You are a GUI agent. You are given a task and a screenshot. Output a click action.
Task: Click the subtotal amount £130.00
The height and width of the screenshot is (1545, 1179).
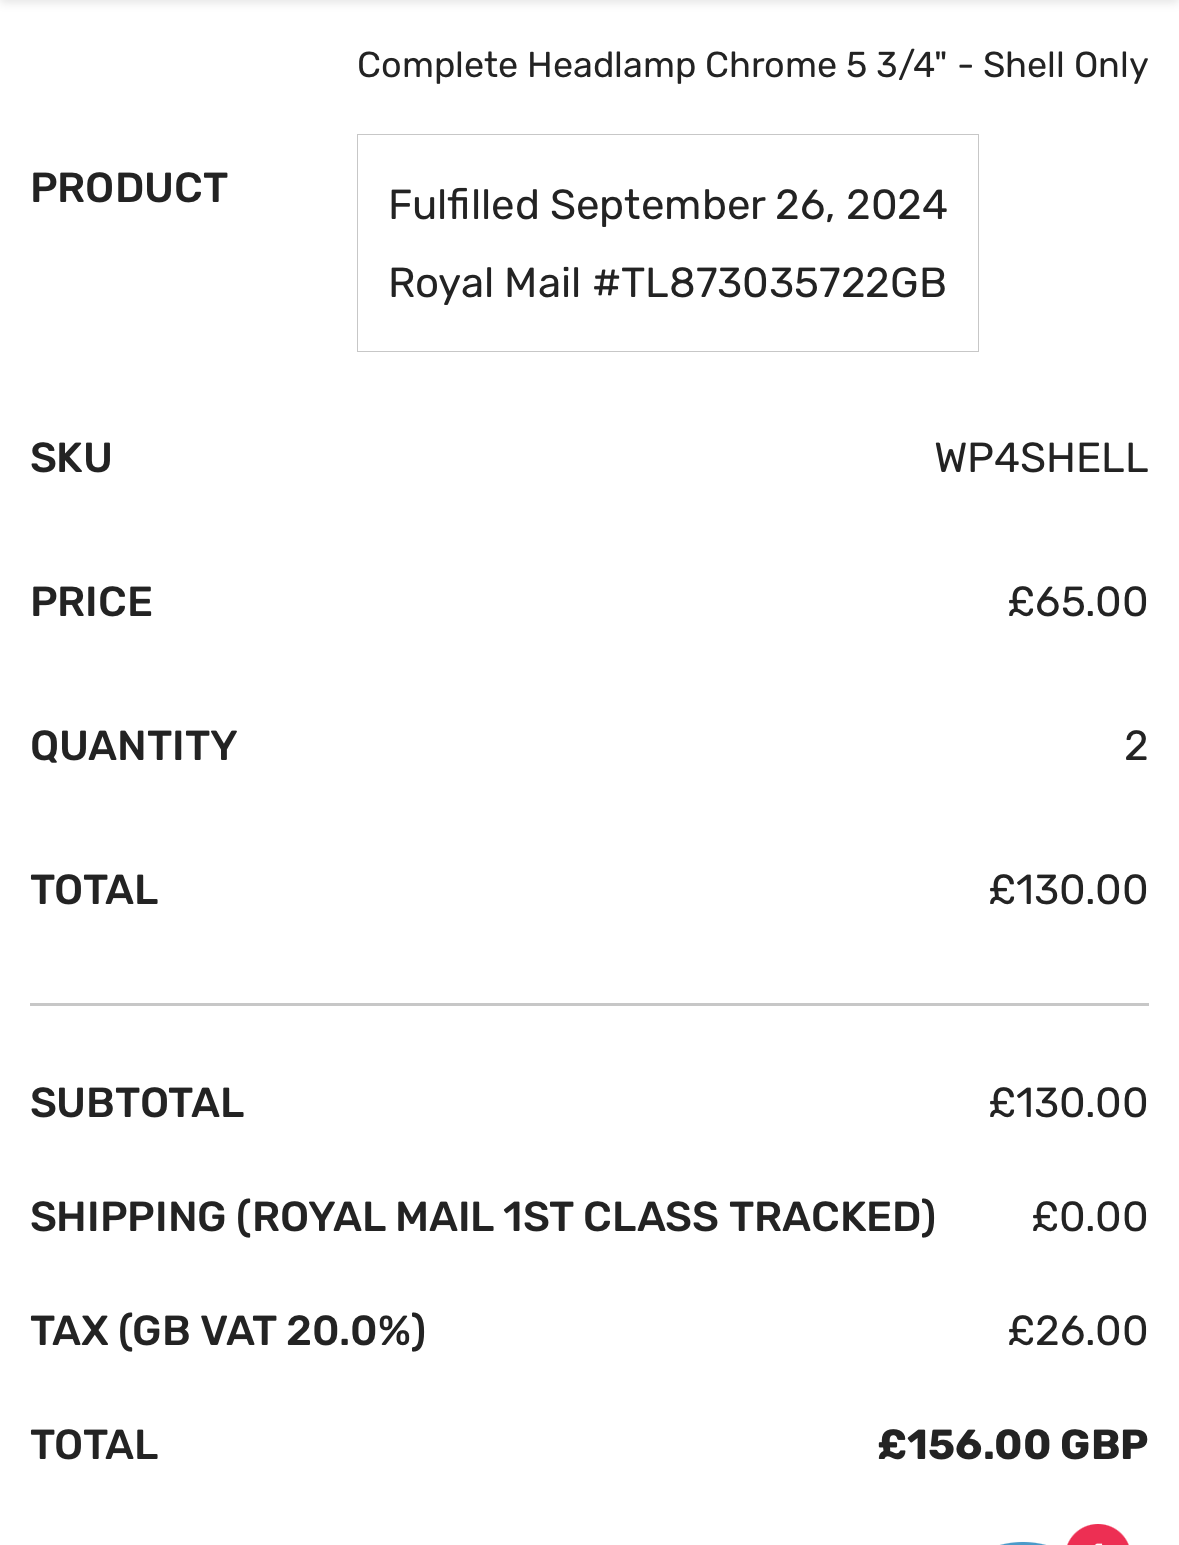click(1068, 1103)
